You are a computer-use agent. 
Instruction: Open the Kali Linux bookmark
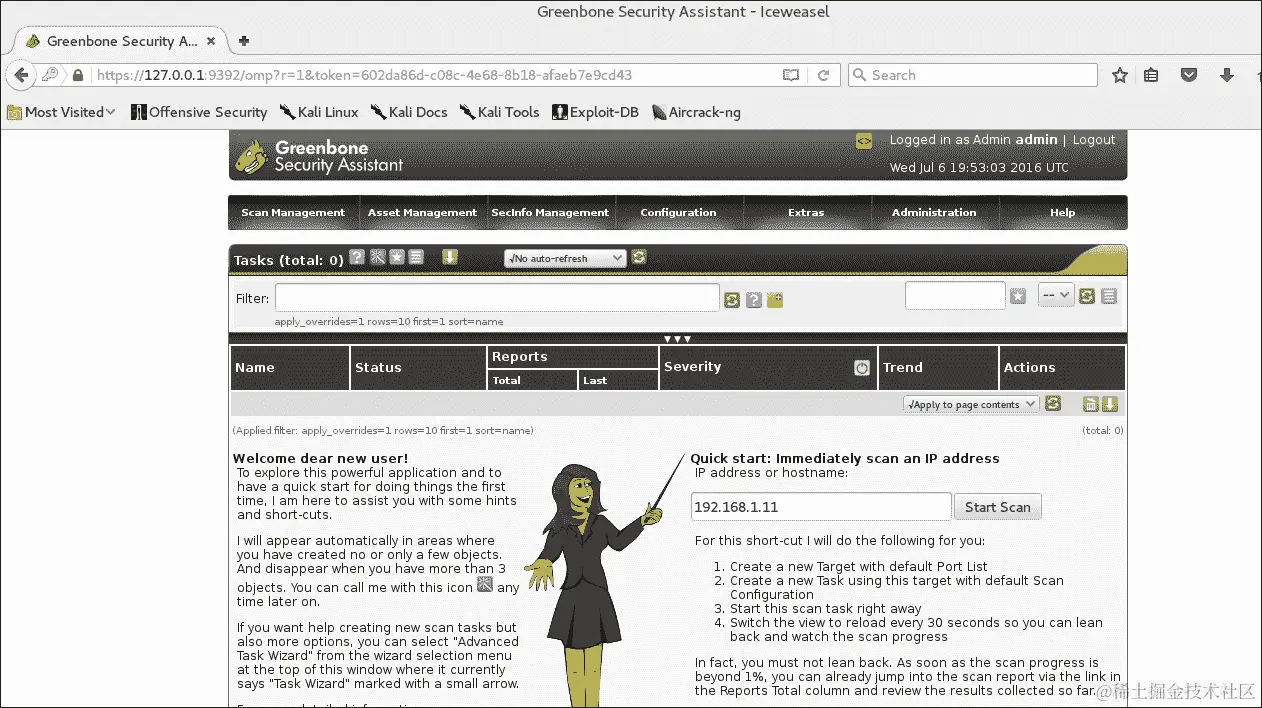click(319, 112)
